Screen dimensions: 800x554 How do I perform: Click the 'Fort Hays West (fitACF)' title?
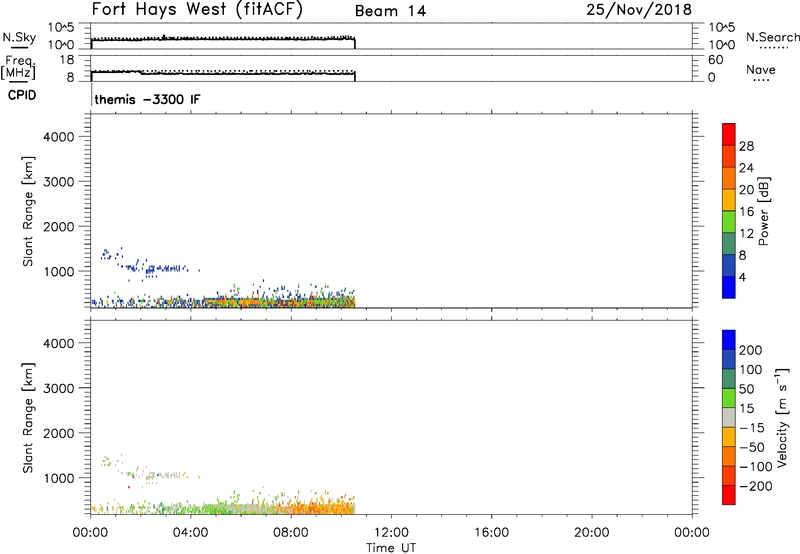197,10
